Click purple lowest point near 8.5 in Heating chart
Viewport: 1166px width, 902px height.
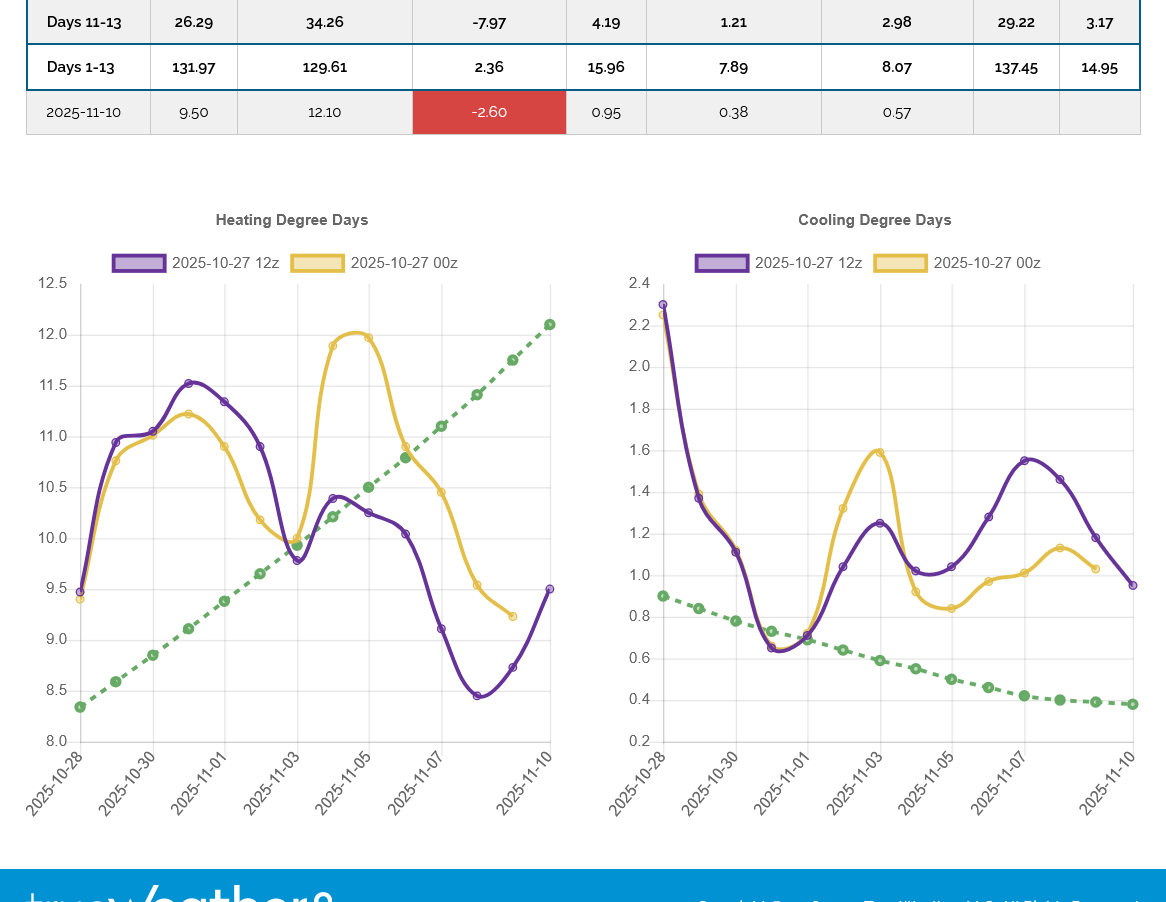click(x=477, y=696)
